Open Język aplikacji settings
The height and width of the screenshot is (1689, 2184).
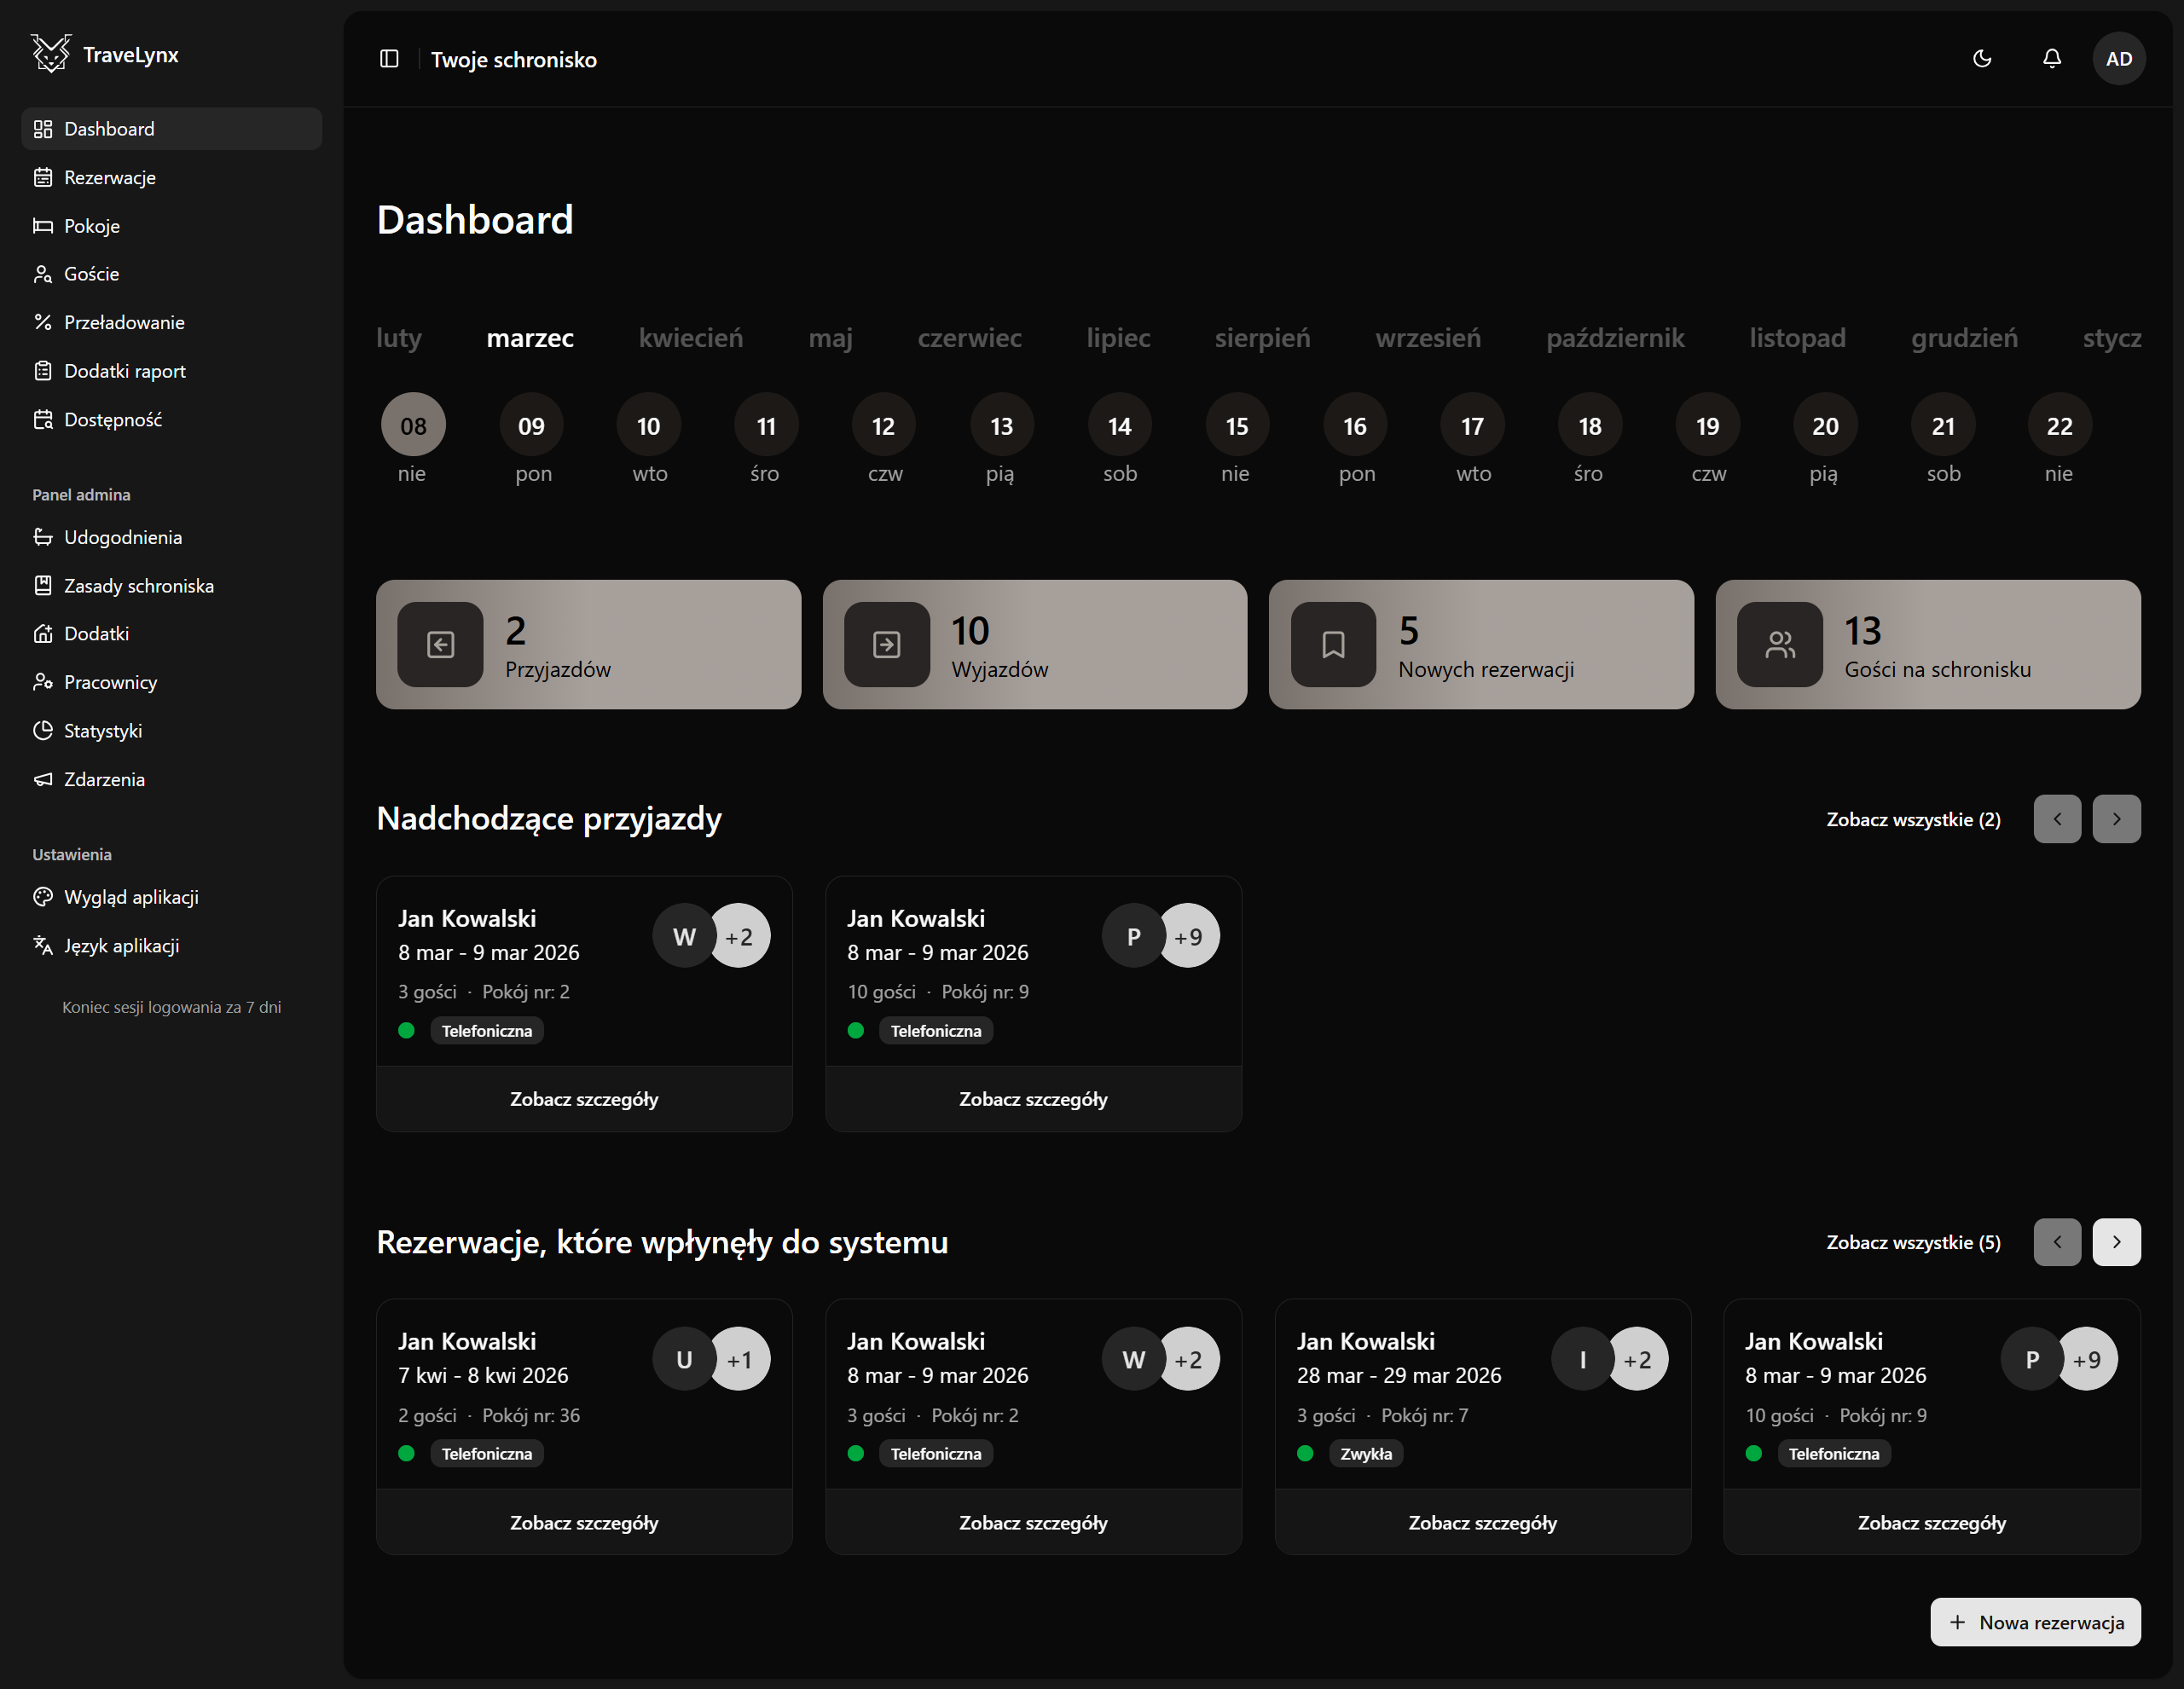121,946
